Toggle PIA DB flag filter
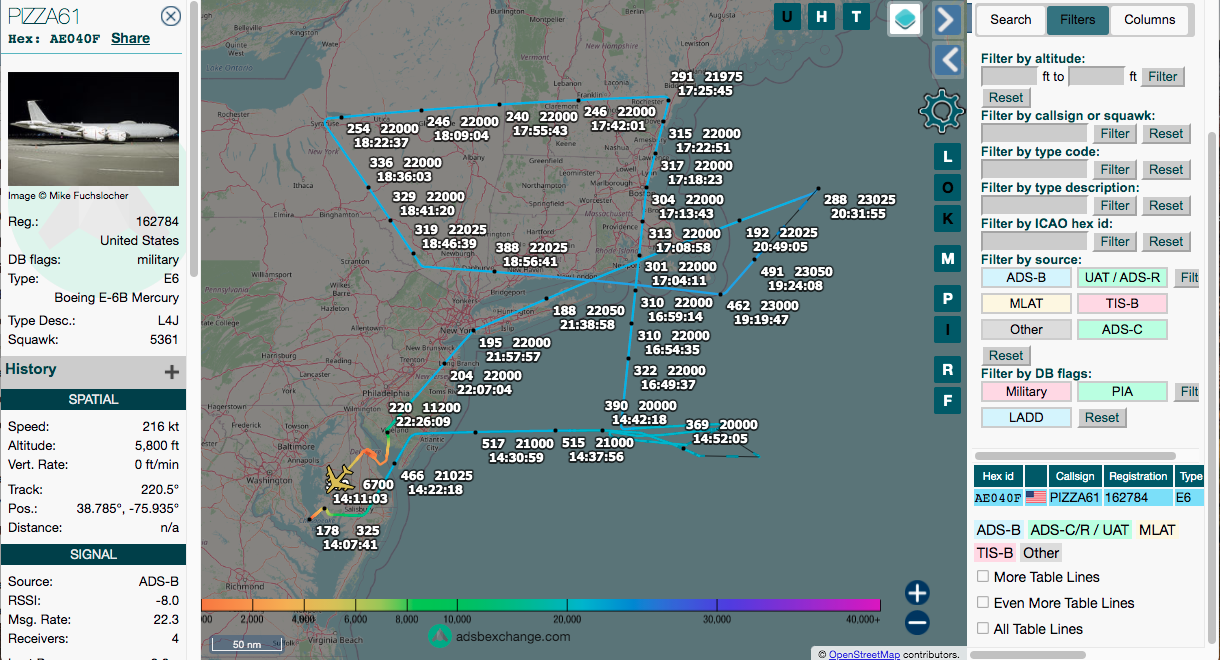Image resolution: width=1220 pixels, height=660 pixels. 1122,392
